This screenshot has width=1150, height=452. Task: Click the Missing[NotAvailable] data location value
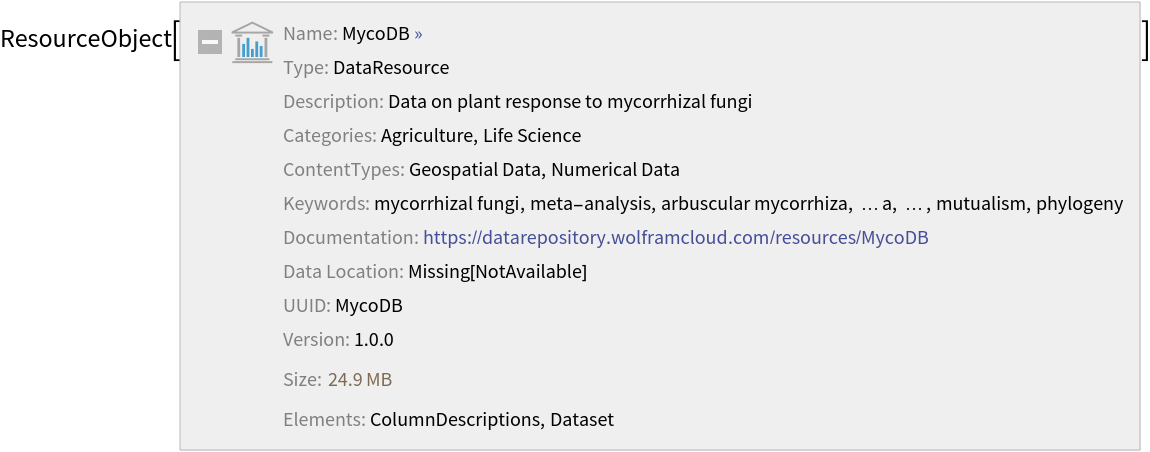497,272
